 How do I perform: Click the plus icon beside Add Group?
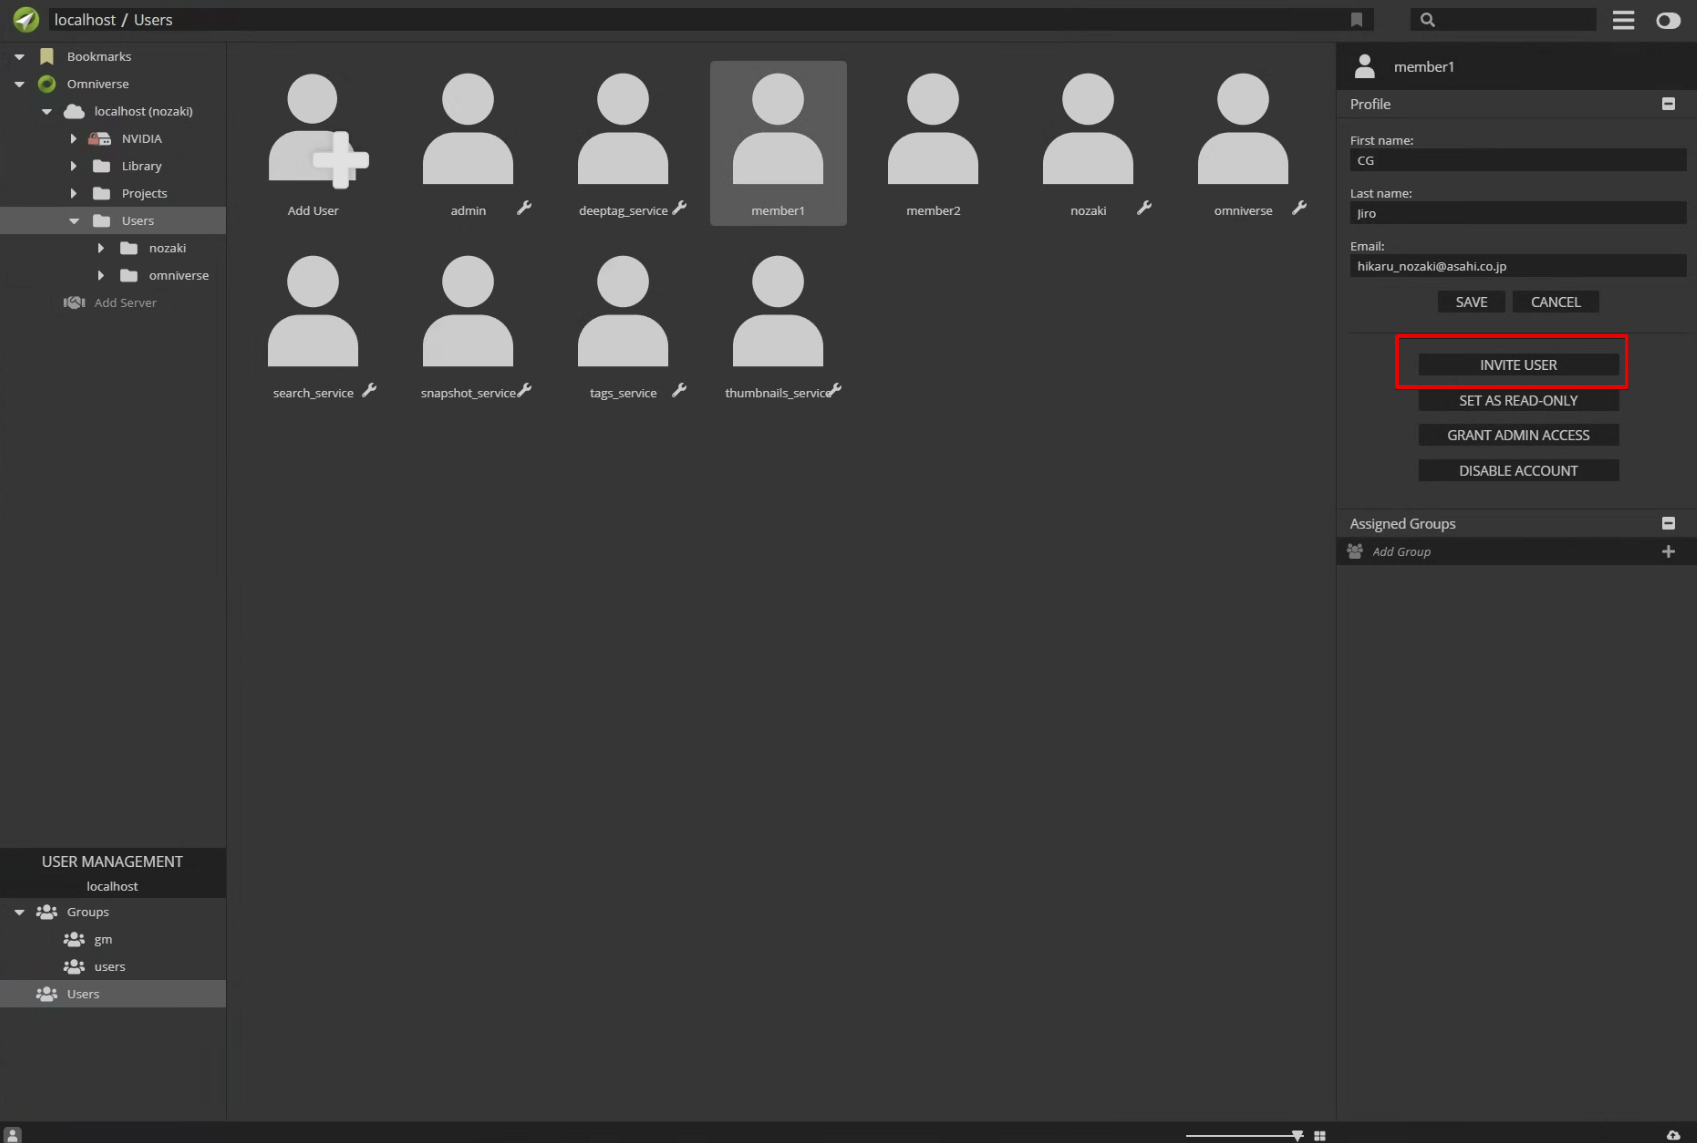pos(1667,552)
